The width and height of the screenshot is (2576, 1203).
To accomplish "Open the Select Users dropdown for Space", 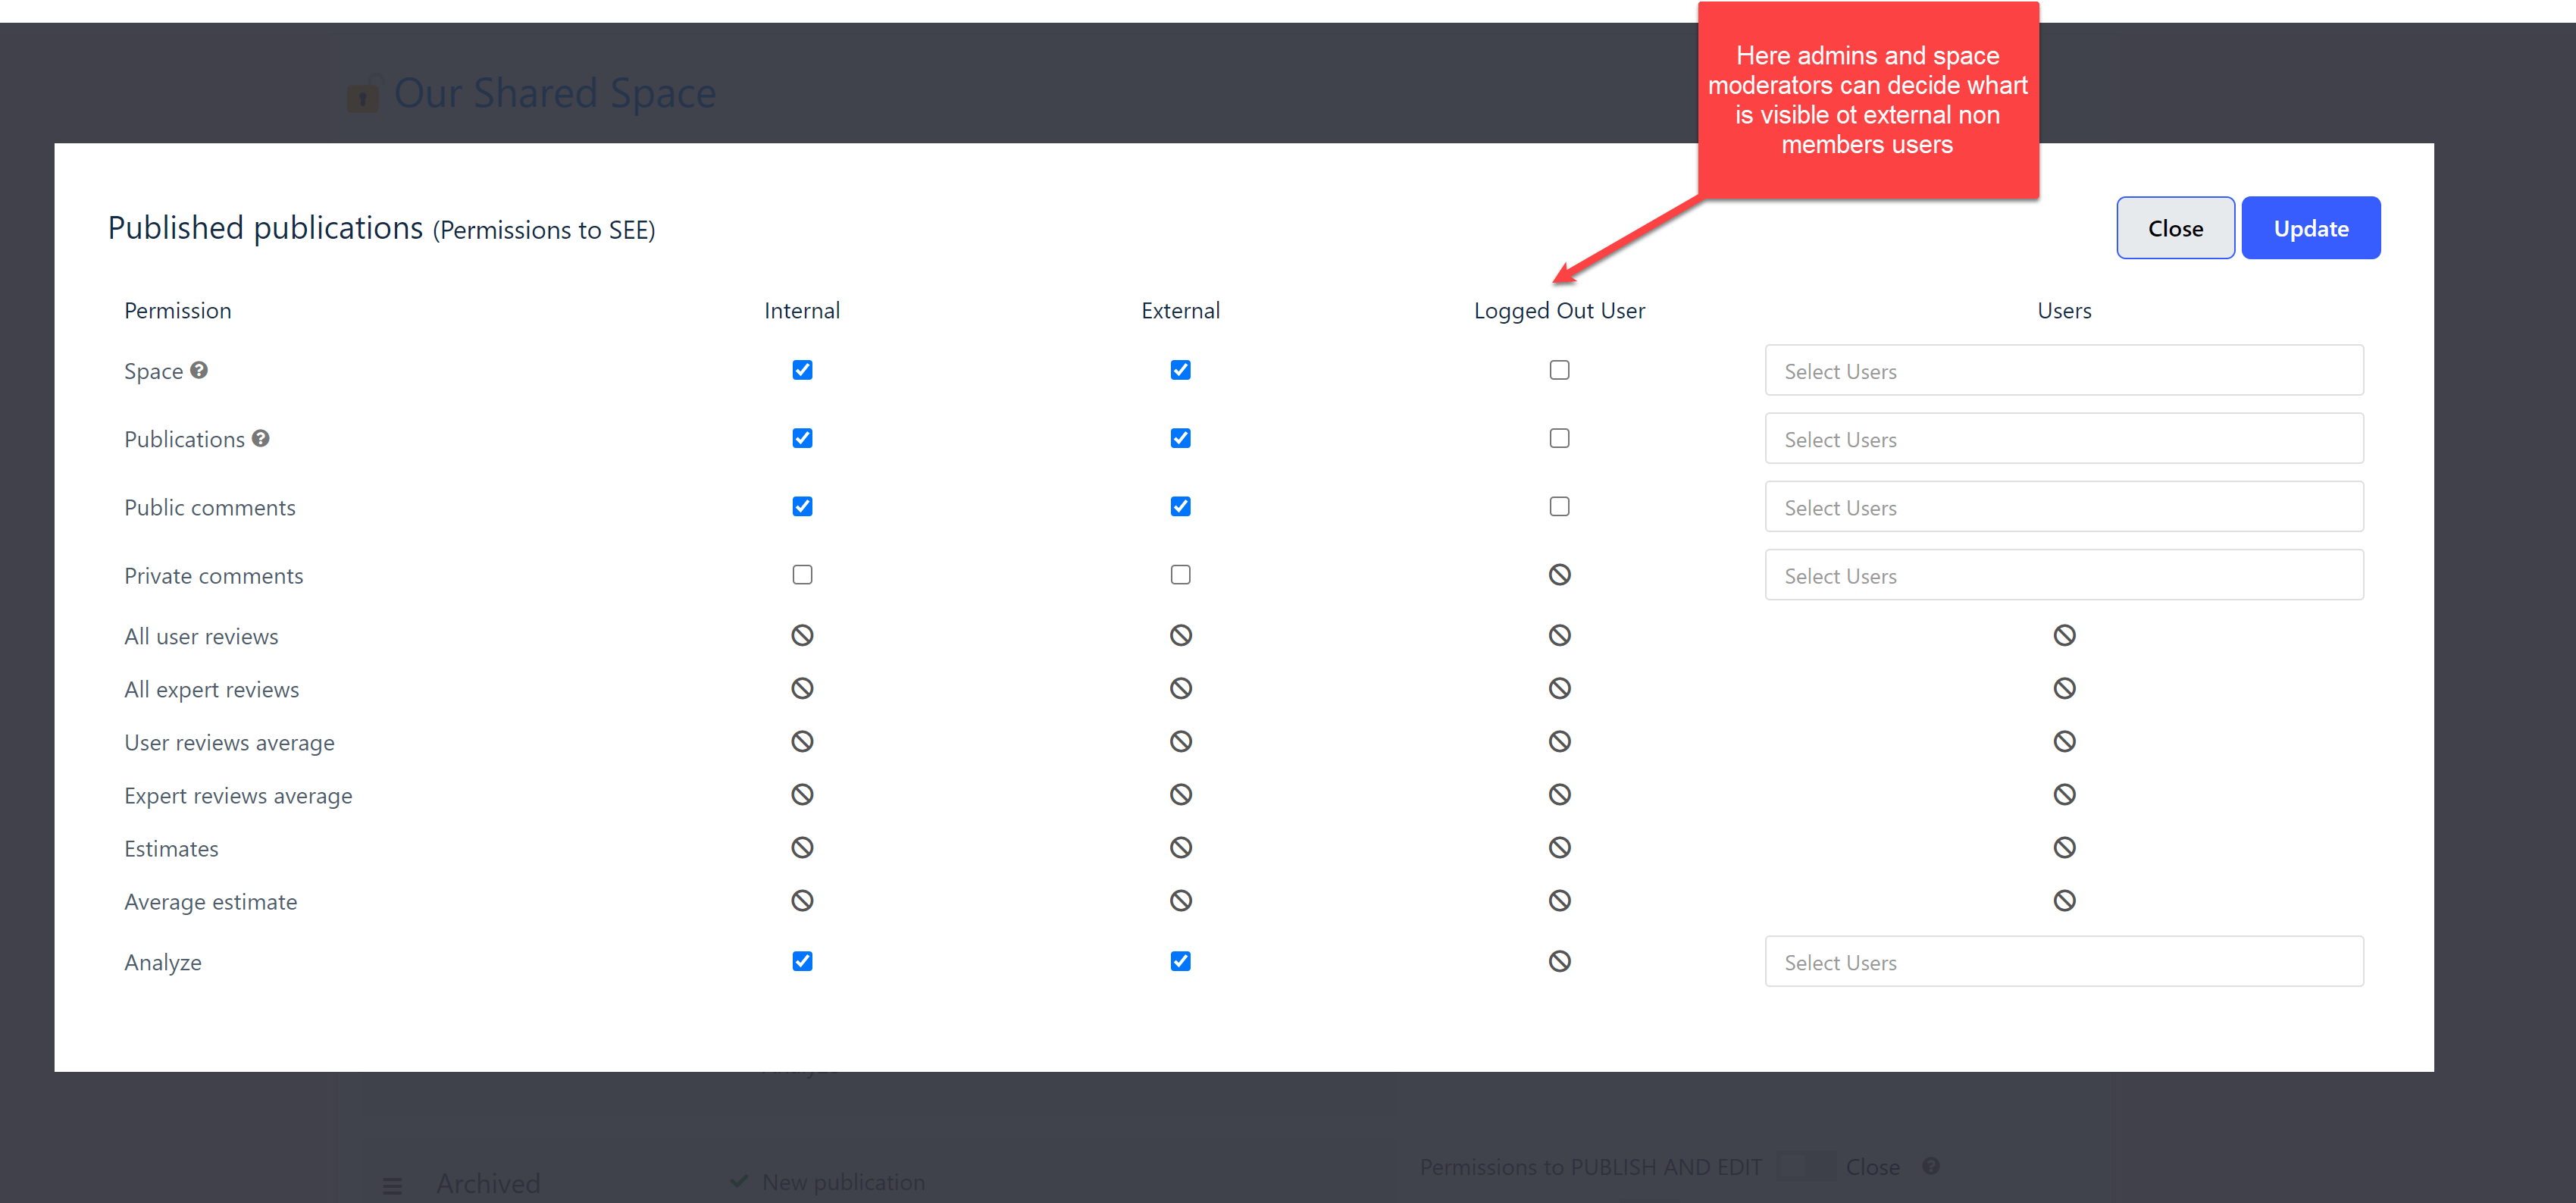I will point(2063,371).
